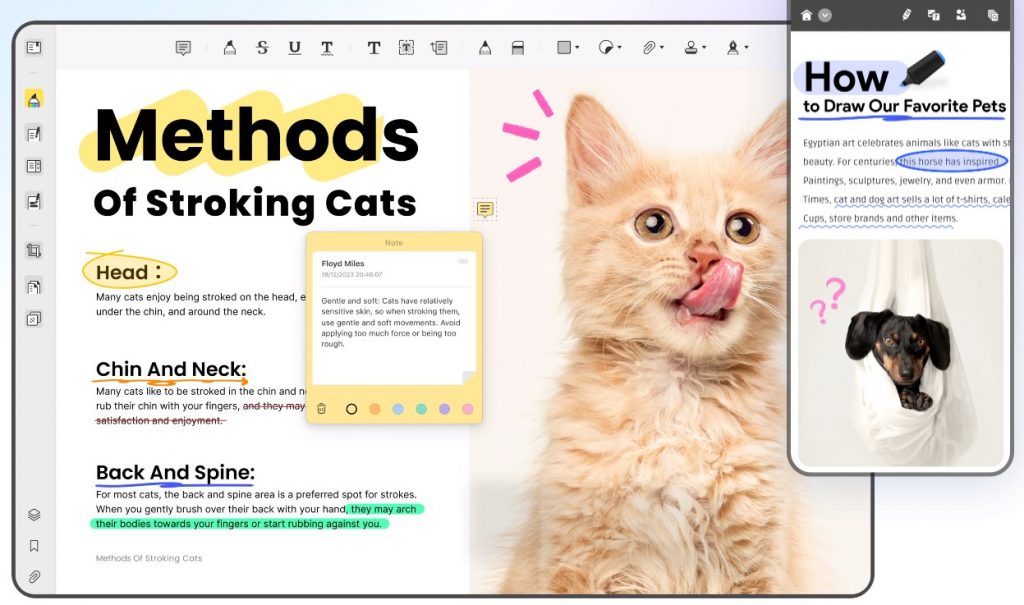Select the text callout tool
Screen dimensions: 1024x605
pos(439,48)
